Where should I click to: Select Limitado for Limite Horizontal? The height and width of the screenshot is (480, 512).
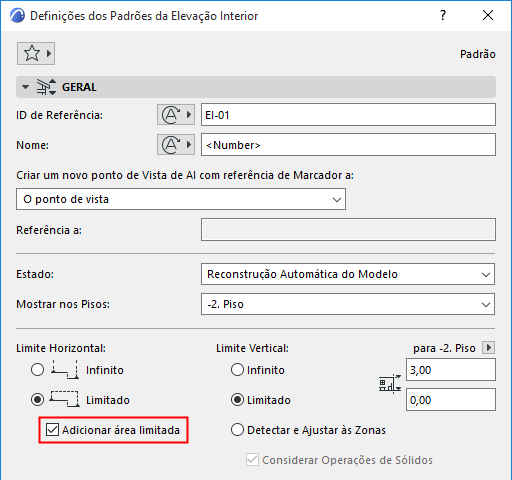pos(37,399)
